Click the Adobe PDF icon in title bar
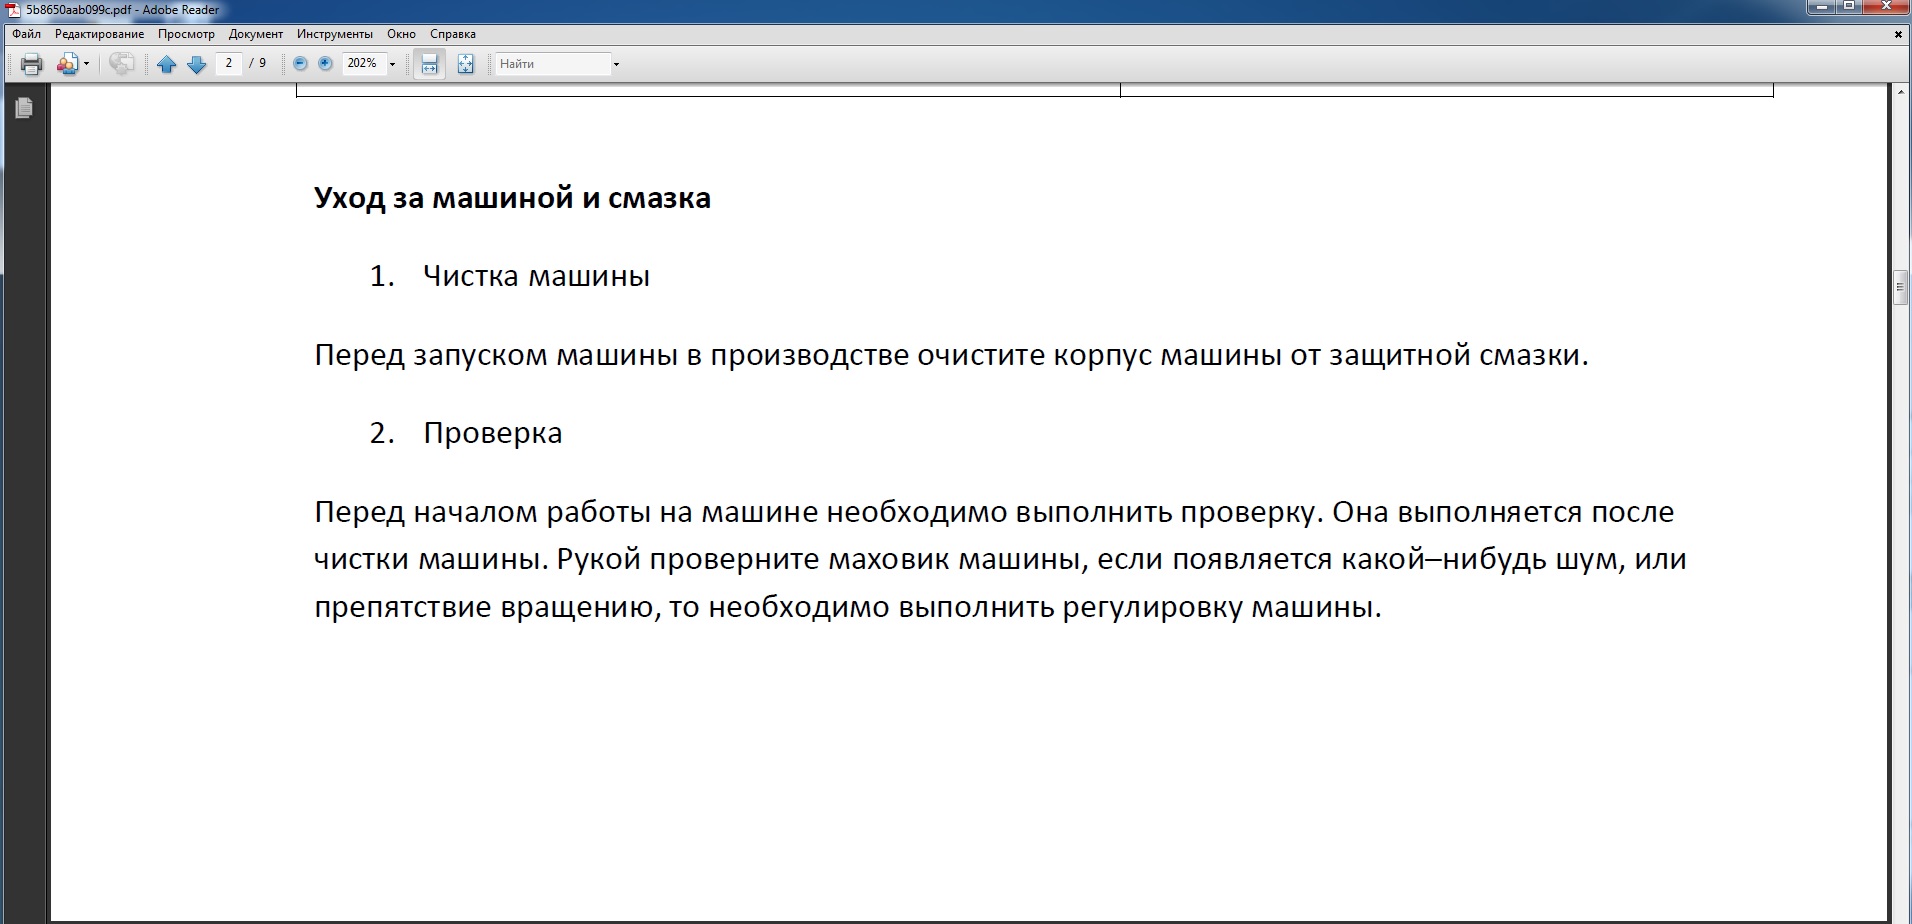Screen dimensions: 1912x924 14,9
